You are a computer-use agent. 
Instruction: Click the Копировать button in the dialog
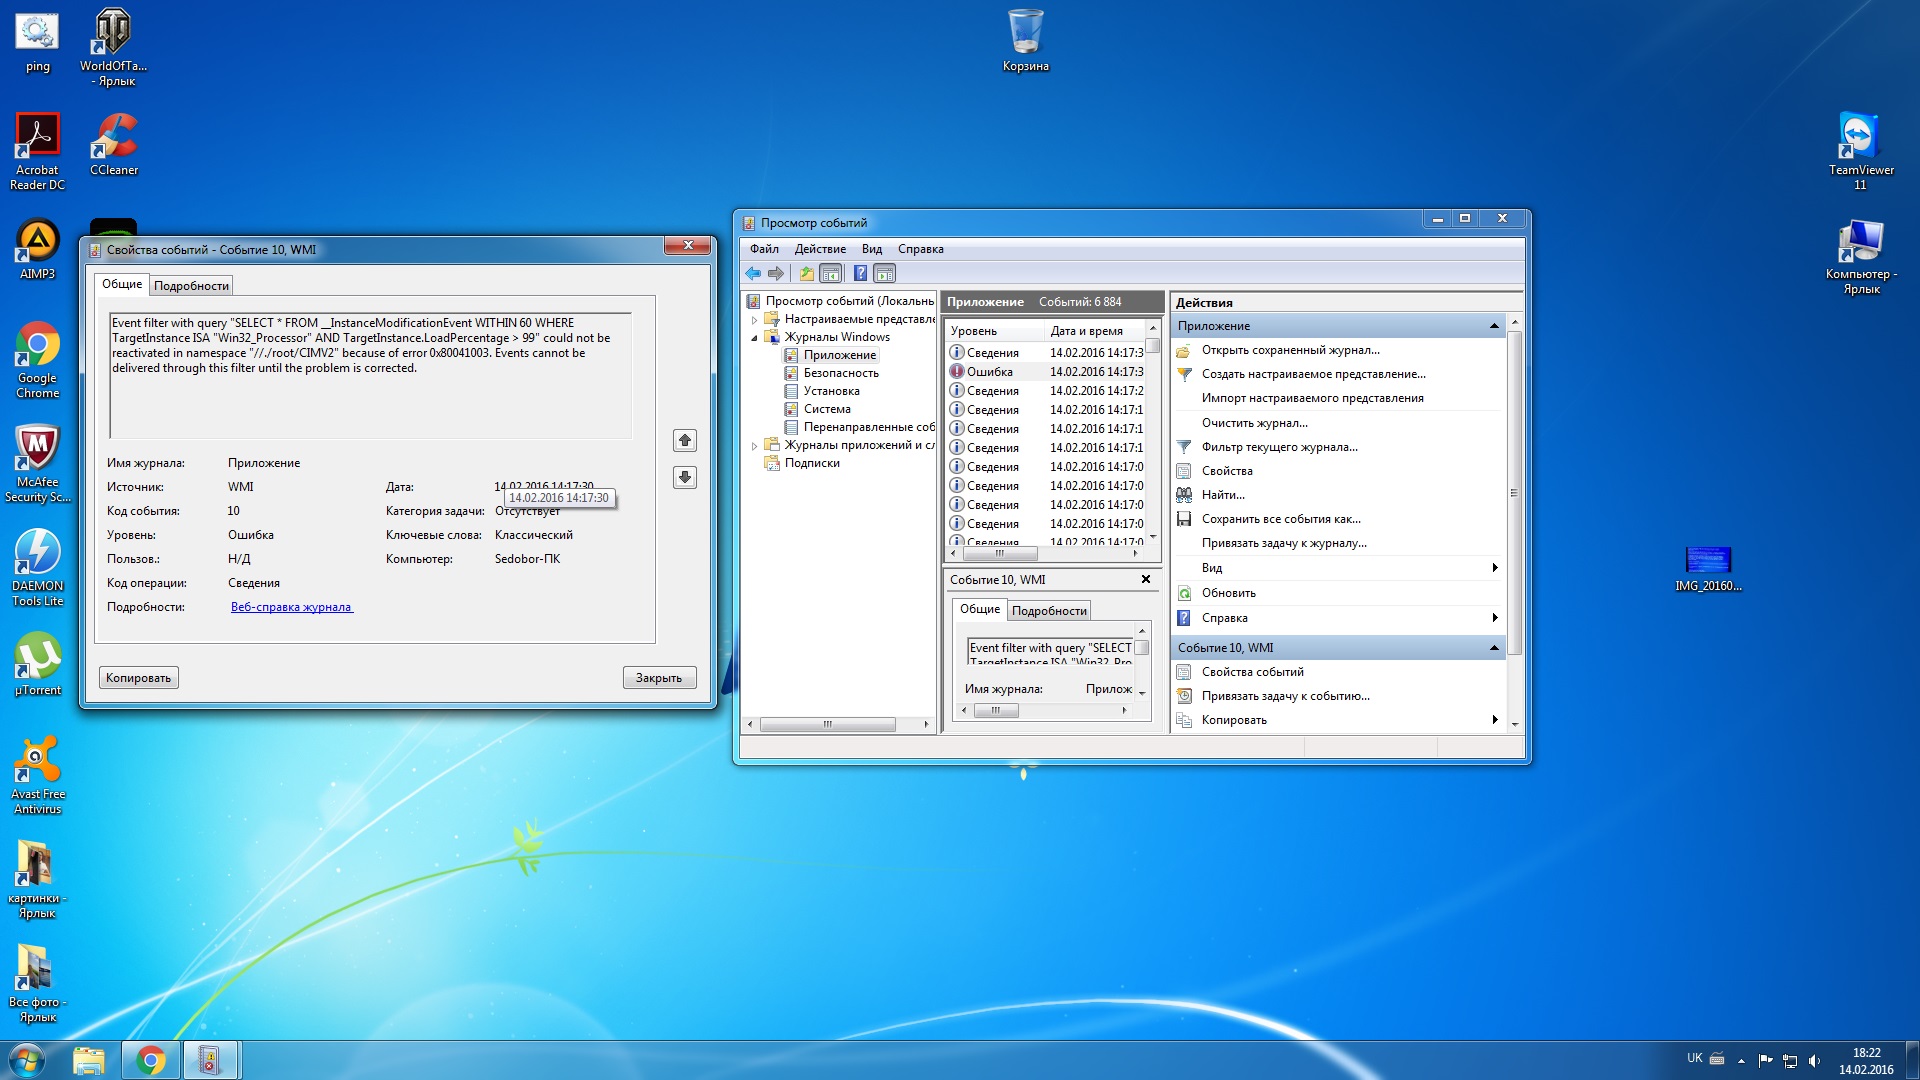(139, 678)
